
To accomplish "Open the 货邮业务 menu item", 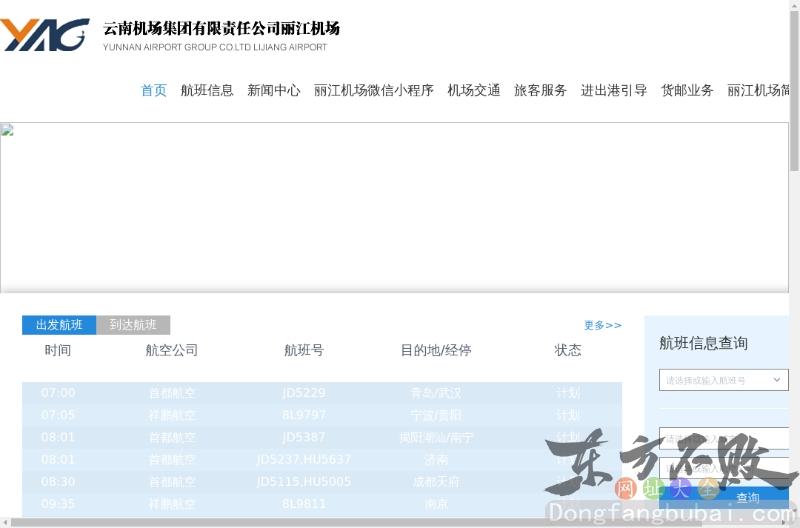I will 687,90.
